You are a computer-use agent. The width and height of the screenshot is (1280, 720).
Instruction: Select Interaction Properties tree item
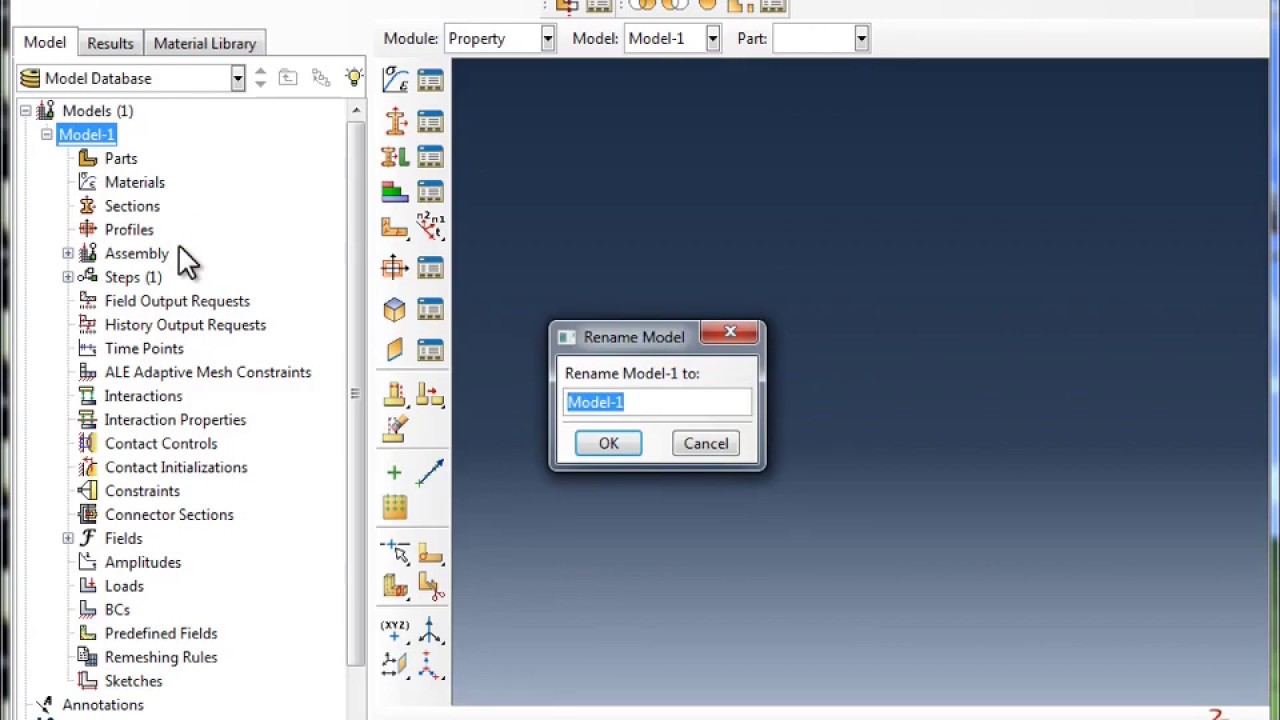click(175, 420)
